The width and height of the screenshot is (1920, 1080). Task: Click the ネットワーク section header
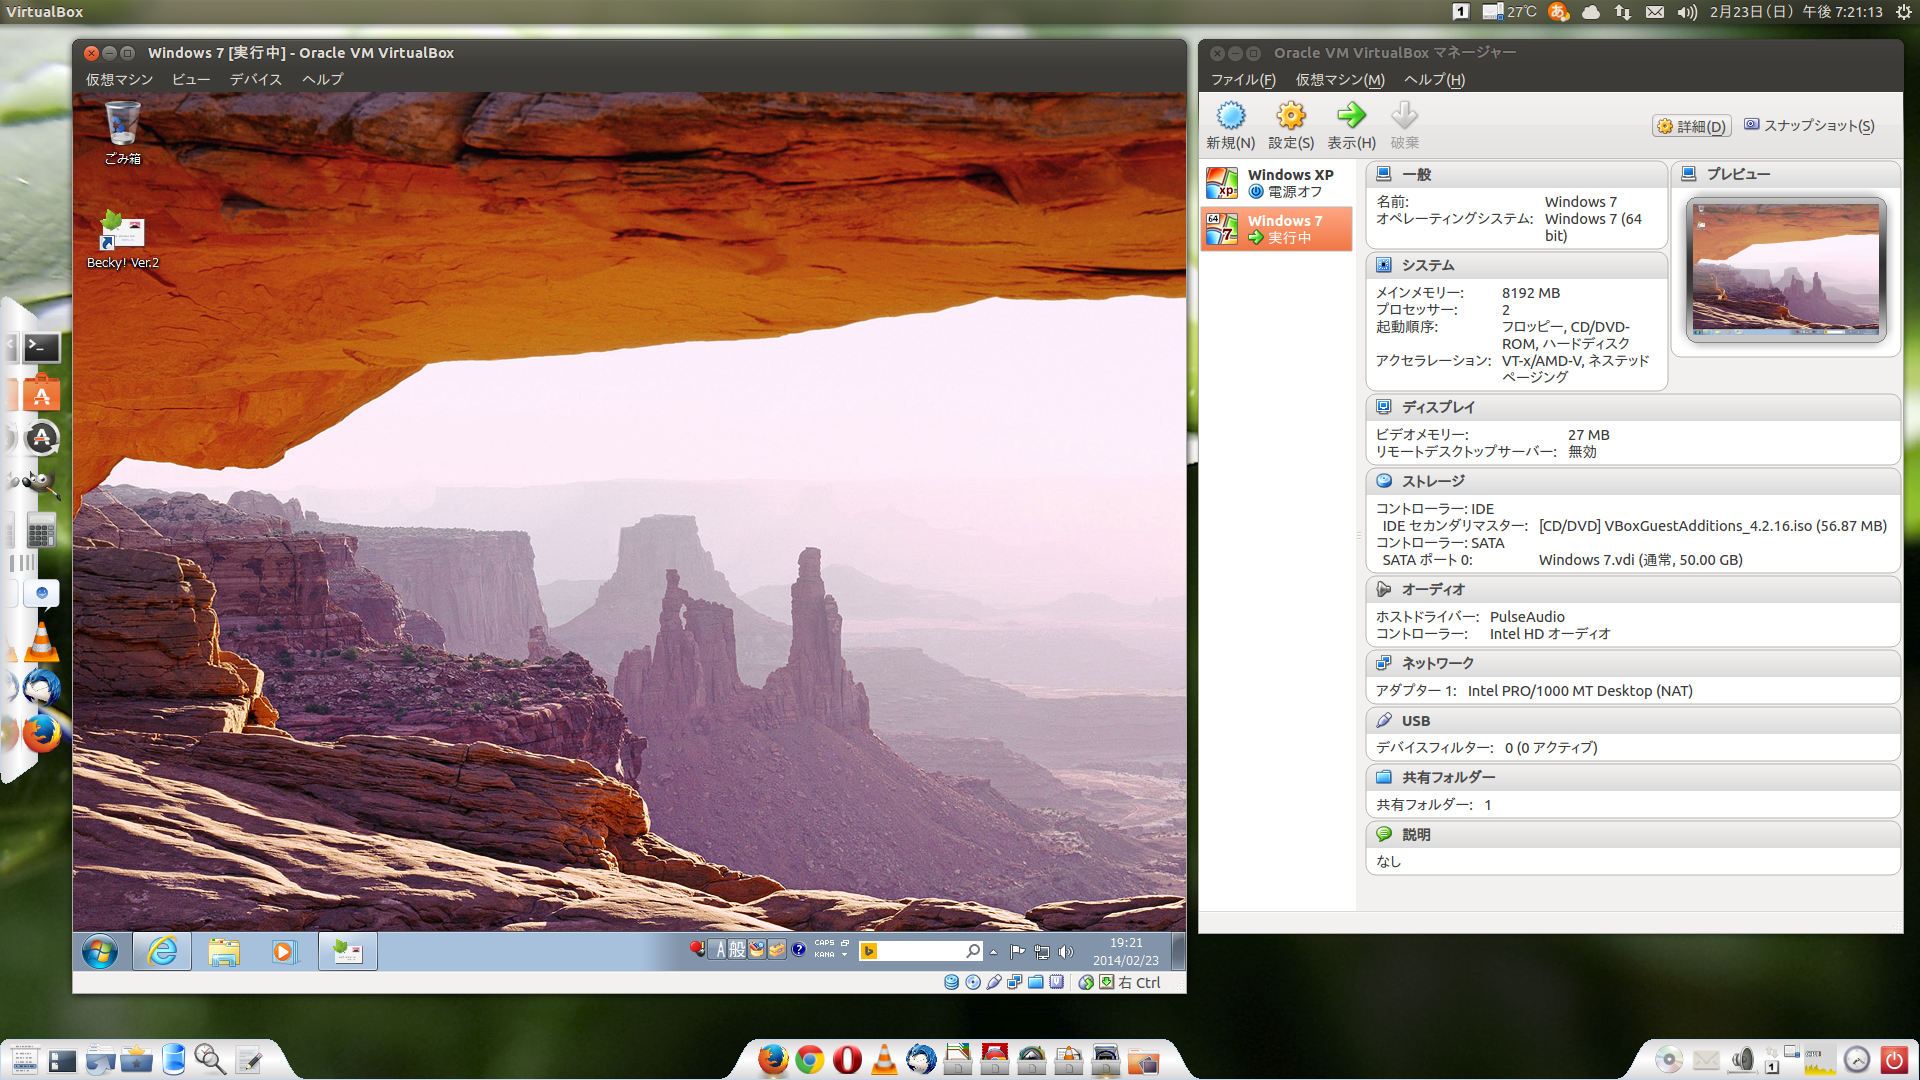tap(1633, 663)
